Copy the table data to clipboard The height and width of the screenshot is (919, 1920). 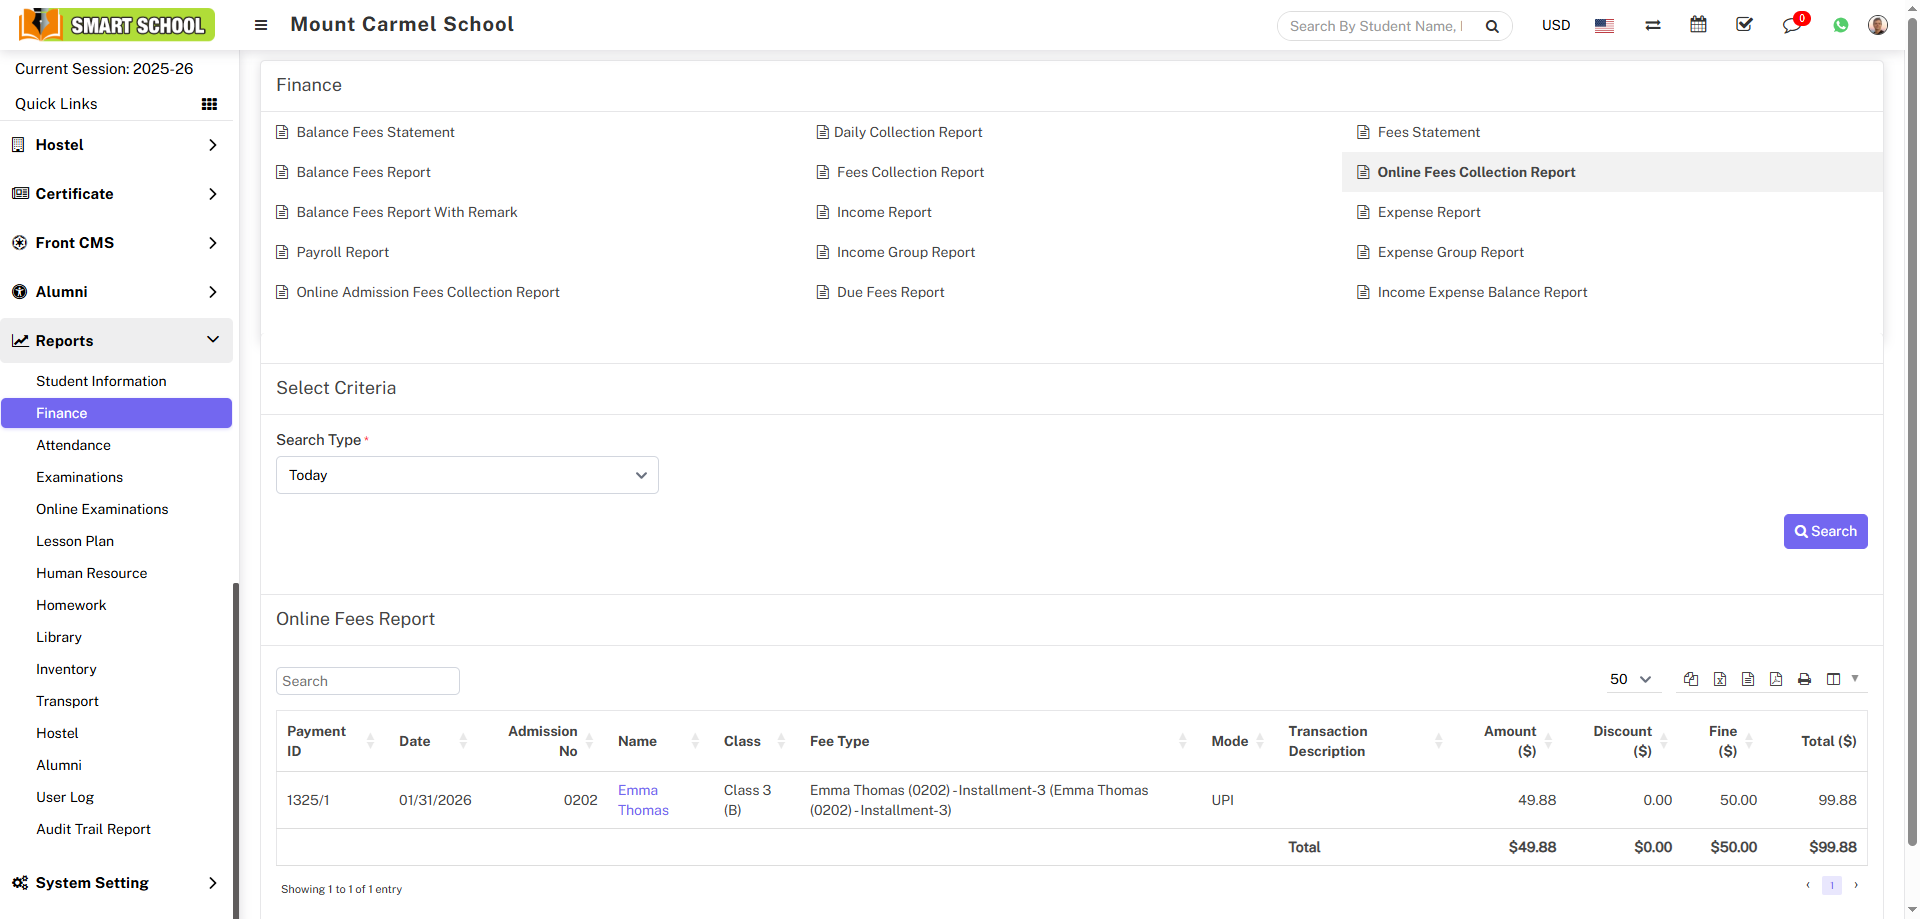coord(1691,679)
